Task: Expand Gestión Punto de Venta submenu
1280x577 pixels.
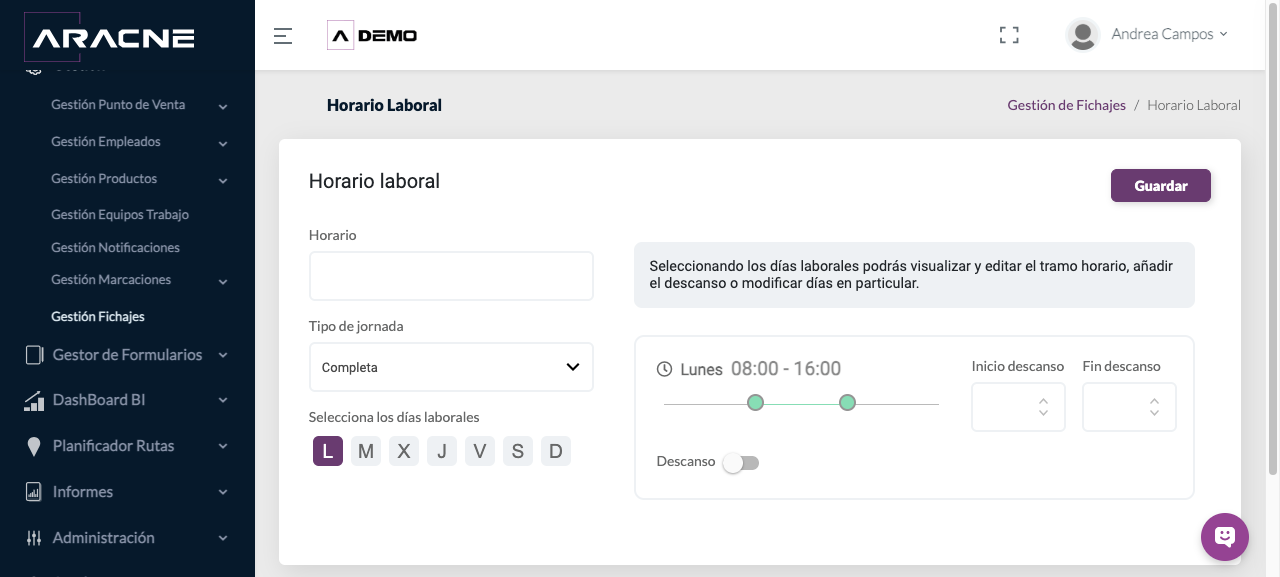Action: pos(223,106)
